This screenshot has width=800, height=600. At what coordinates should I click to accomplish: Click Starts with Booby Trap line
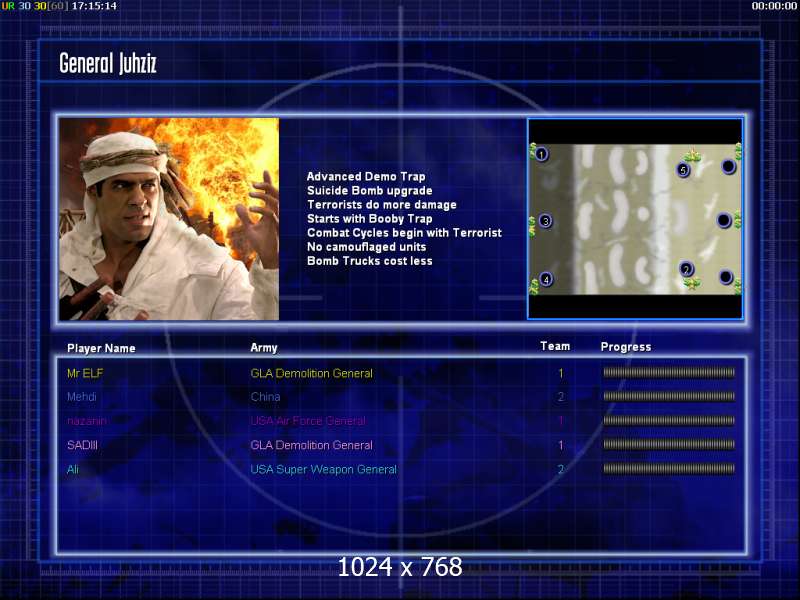coord(369,219)
